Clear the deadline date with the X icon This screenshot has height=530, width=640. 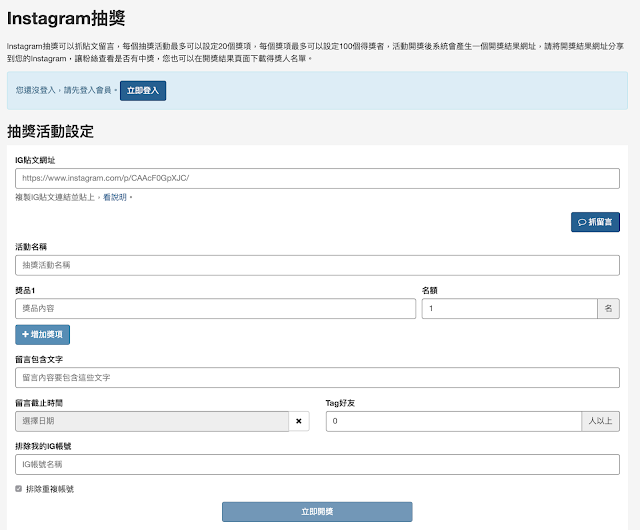tap(299, 421)
